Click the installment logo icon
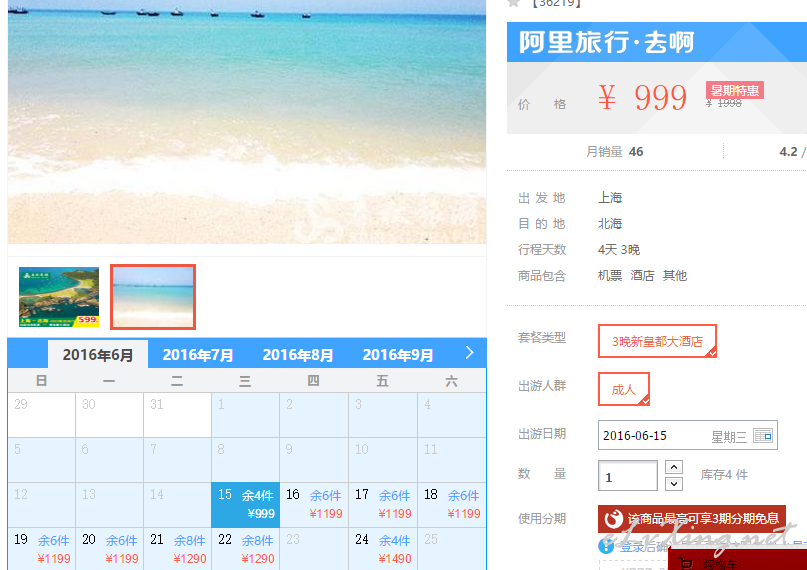Viewport: 807px width, 570px height. [613, 519]
